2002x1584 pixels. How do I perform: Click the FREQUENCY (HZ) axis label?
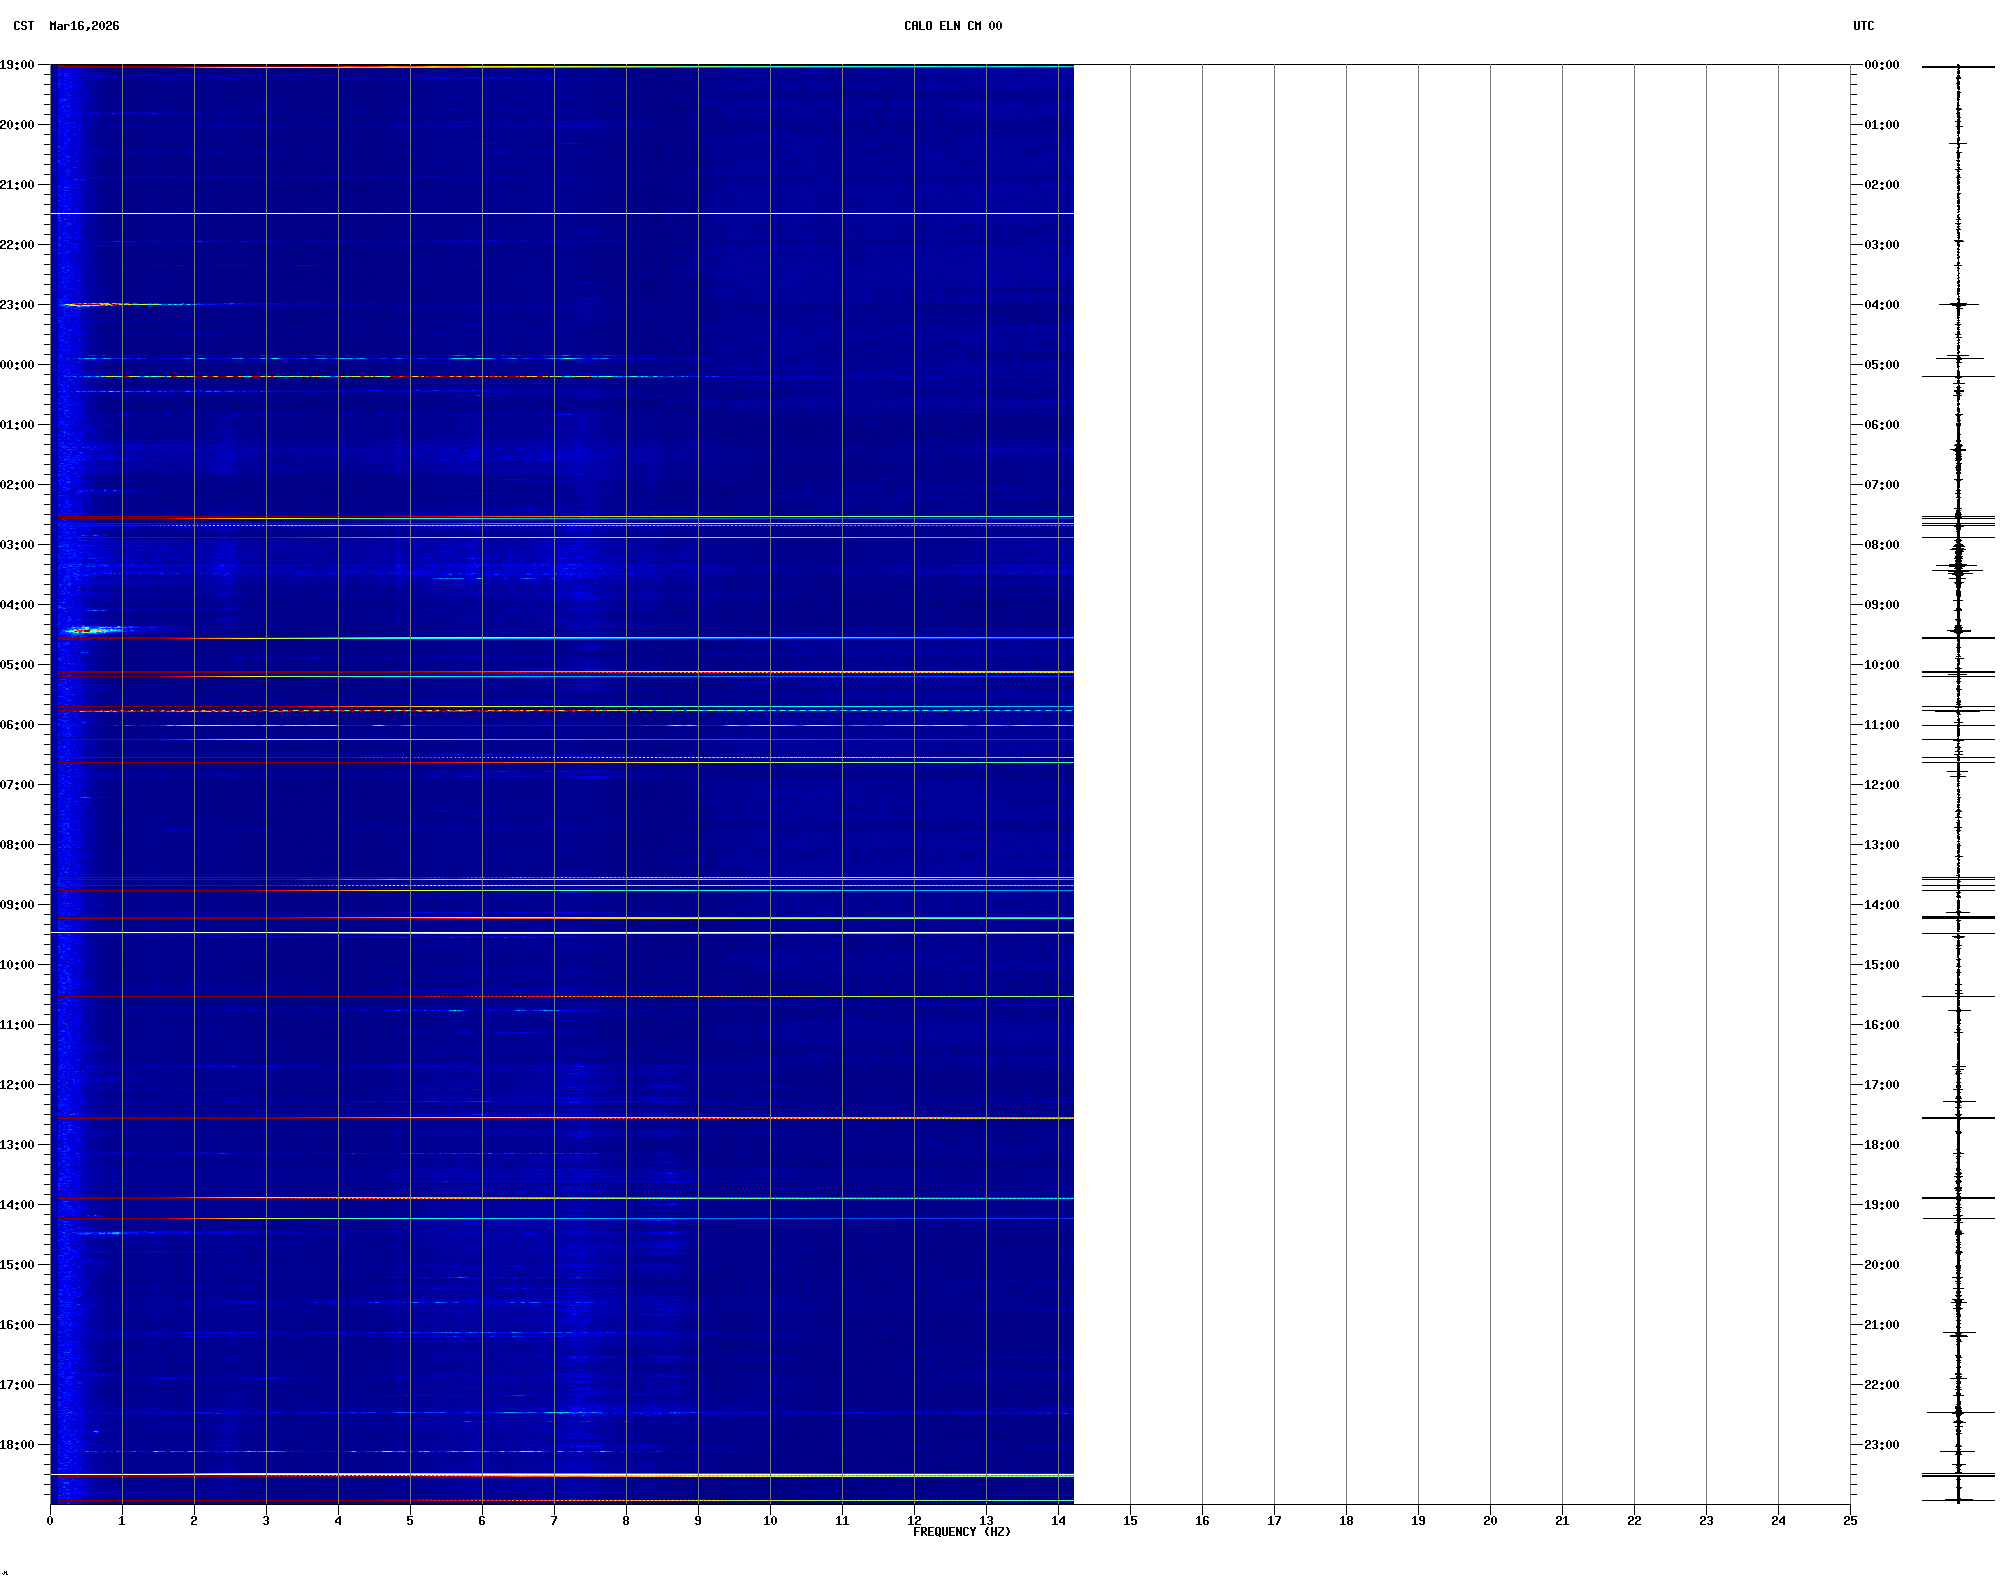pos(961,1532)
